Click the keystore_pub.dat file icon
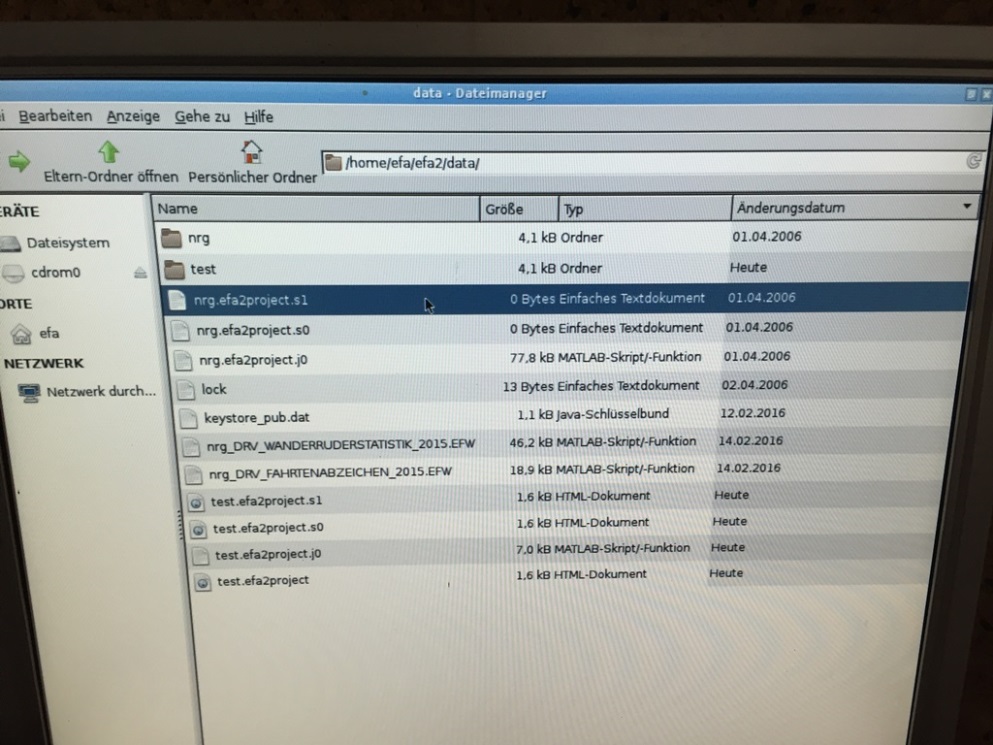This screenshot has height=745, width=993. (x=187, y=417)
